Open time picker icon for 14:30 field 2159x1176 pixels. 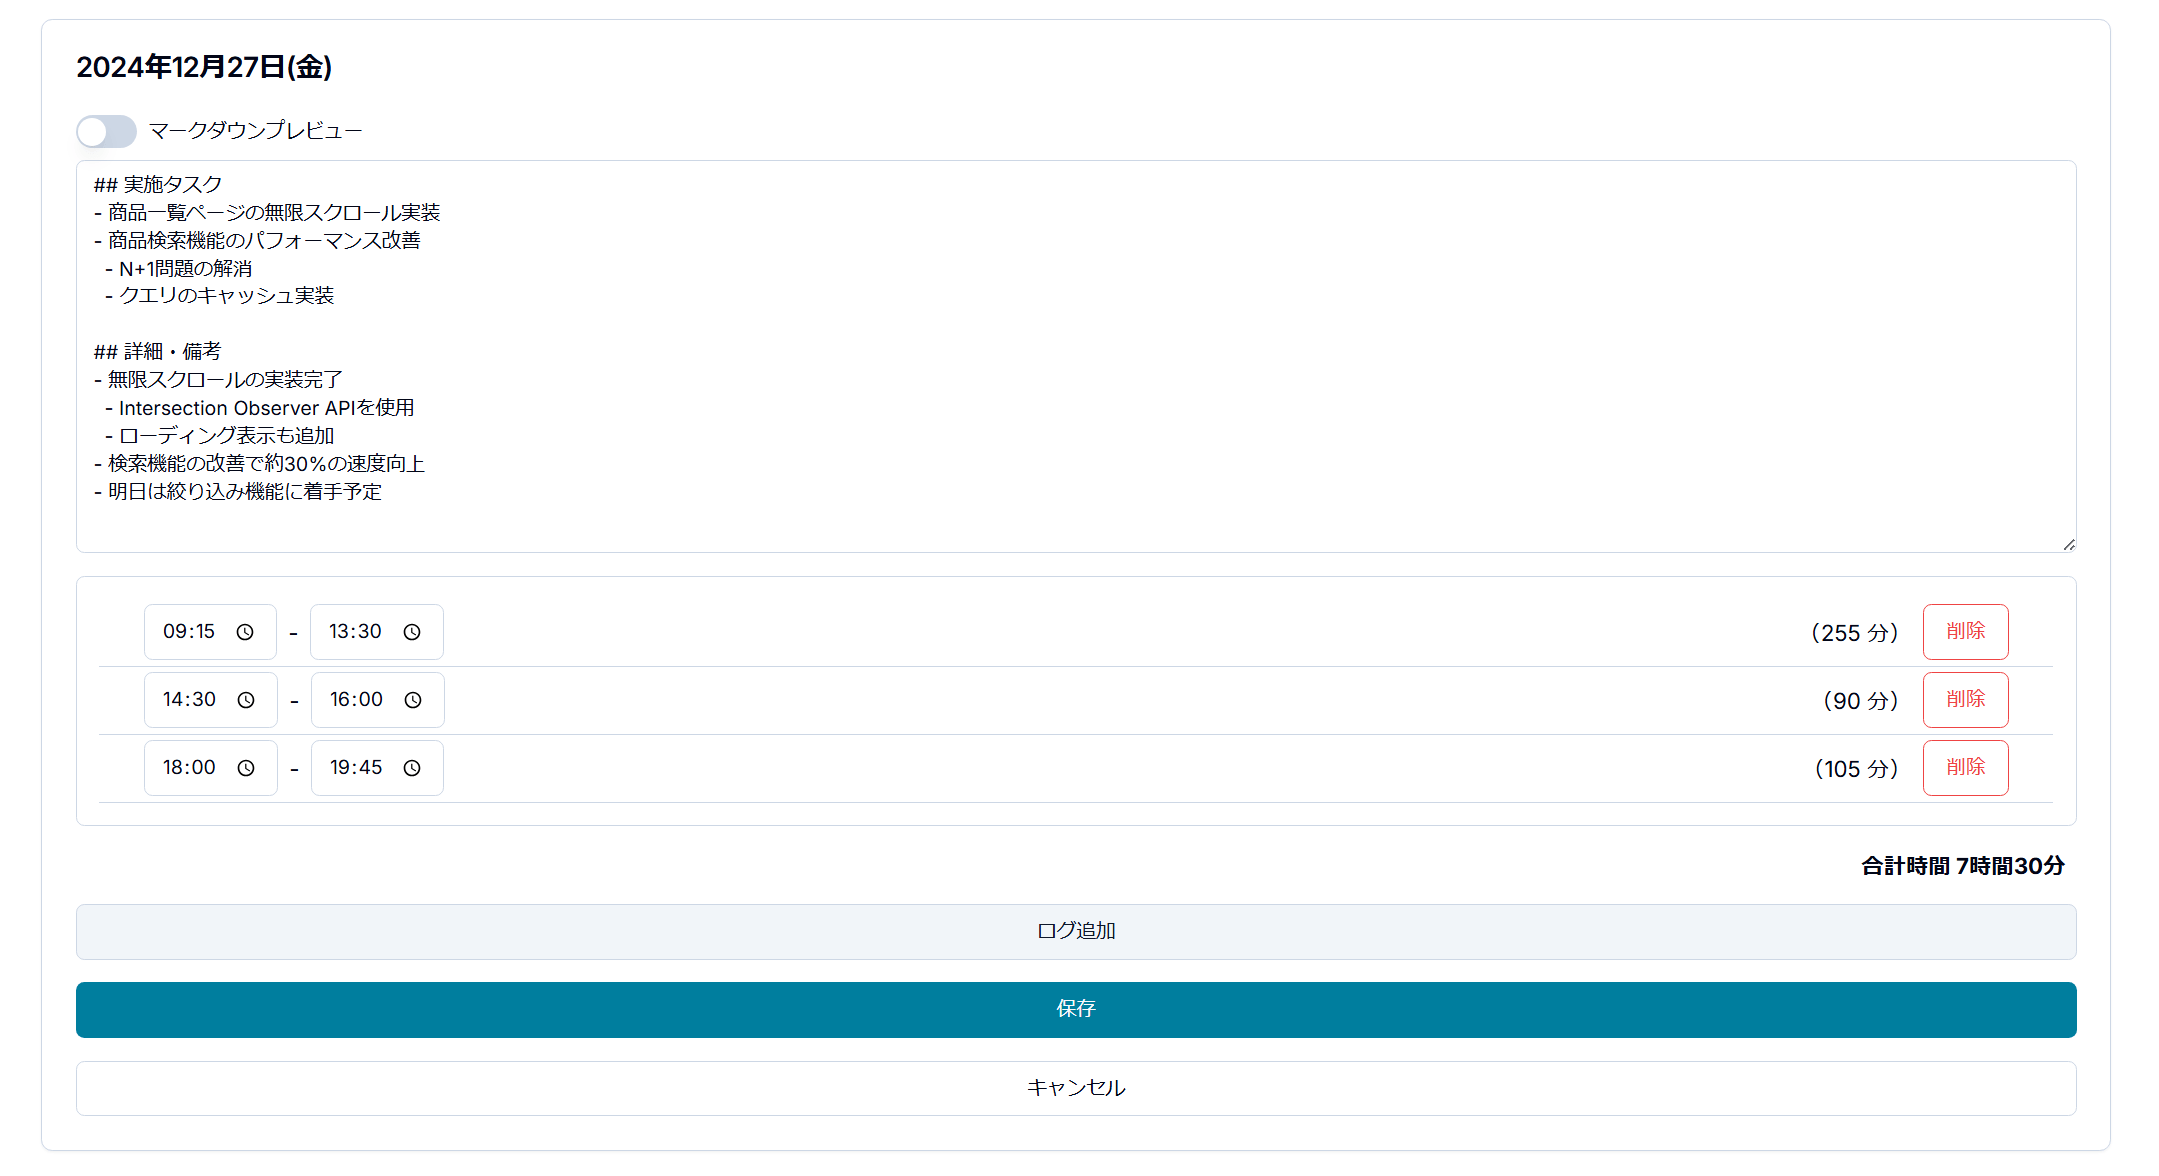246,700
